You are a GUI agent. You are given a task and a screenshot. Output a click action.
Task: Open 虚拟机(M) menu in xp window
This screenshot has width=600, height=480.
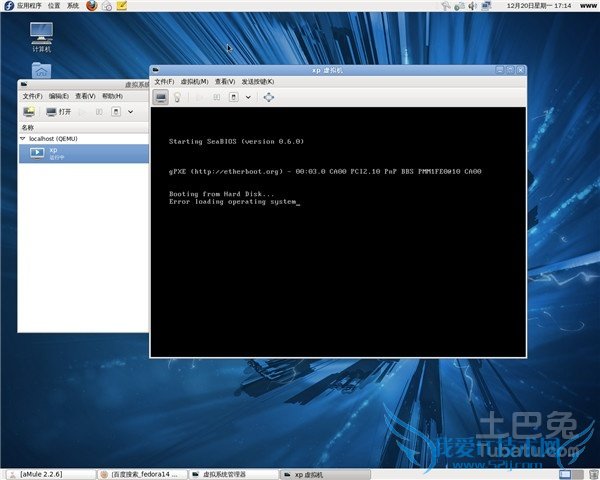tap(194, 82)
